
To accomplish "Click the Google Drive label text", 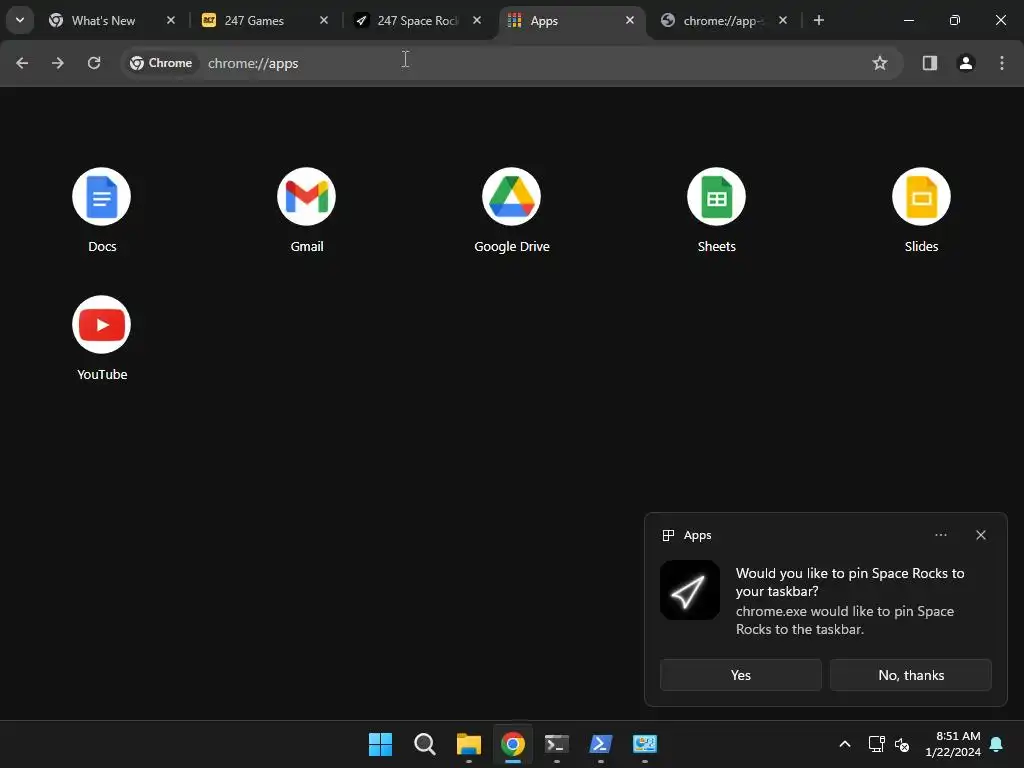I will pos(511,246).
